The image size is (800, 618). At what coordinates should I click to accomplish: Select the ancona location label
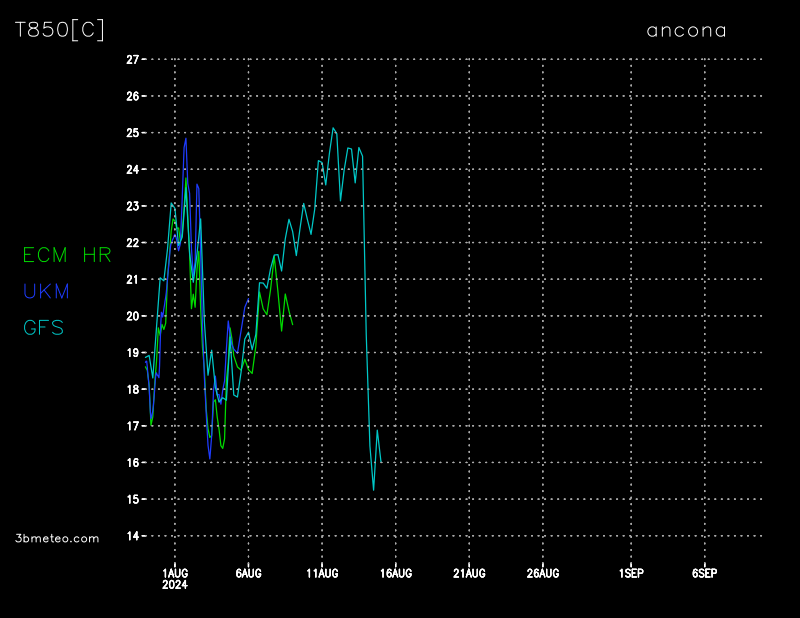686,30
